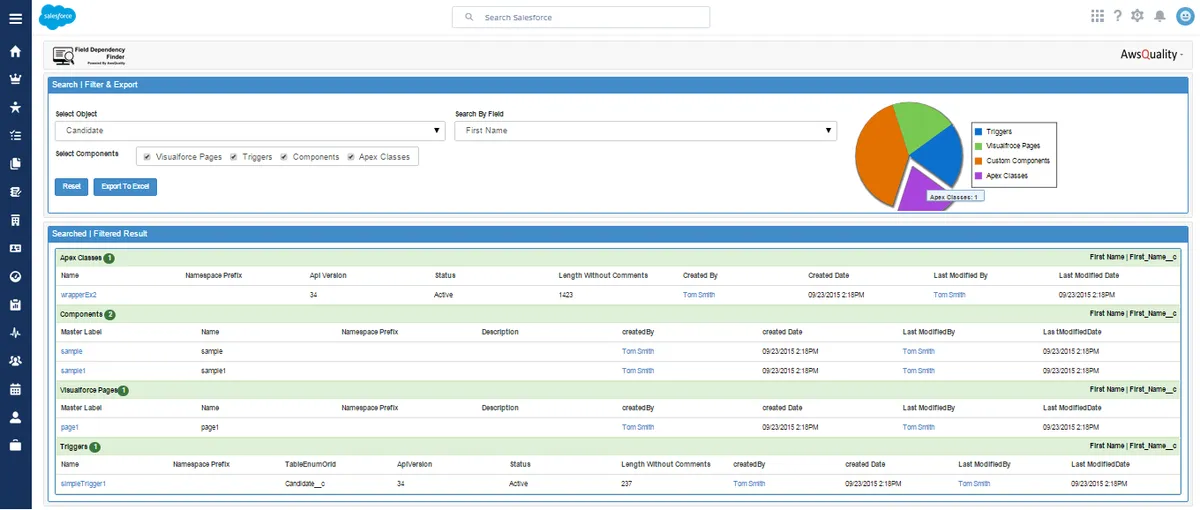1200x510 pixels.
Task: Open the Calendar sidebar icon
Action: (x=15, y=389)
